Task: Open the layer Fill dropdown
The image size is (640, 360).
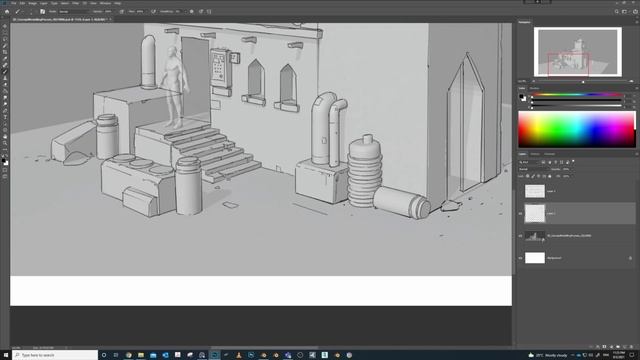Action: click(x=567, y=176)
